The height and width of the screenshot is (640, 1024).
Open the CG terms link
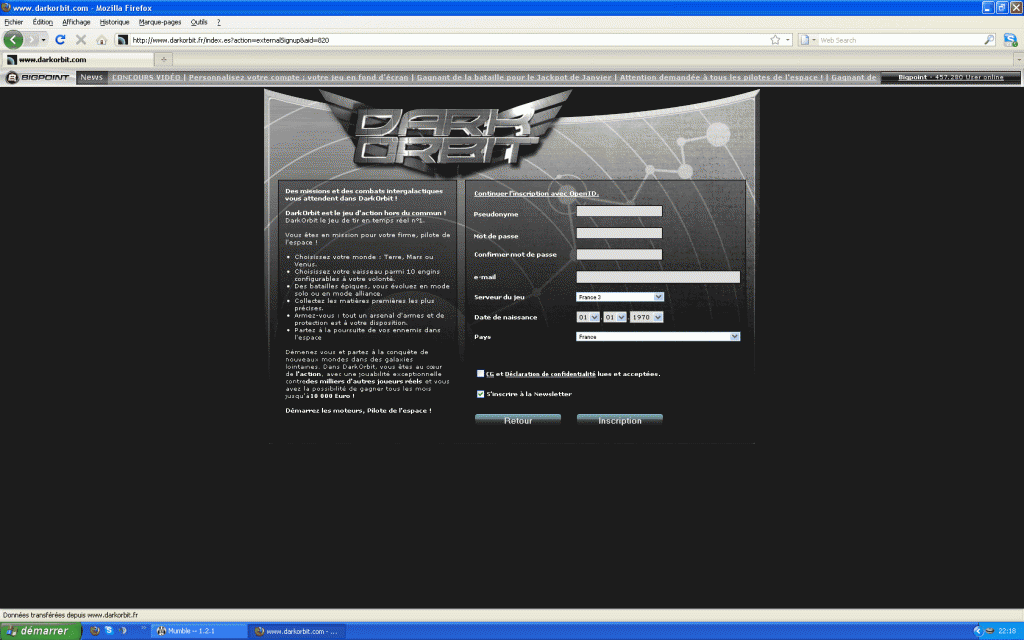point(490,374)
